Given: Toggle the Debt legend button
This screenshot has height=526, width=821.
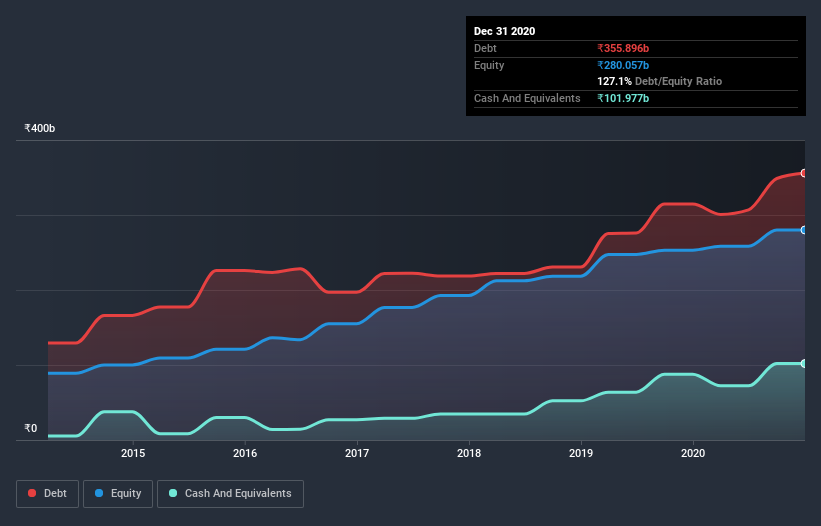Looking at the screenshot, I should (x=47, y=494).
